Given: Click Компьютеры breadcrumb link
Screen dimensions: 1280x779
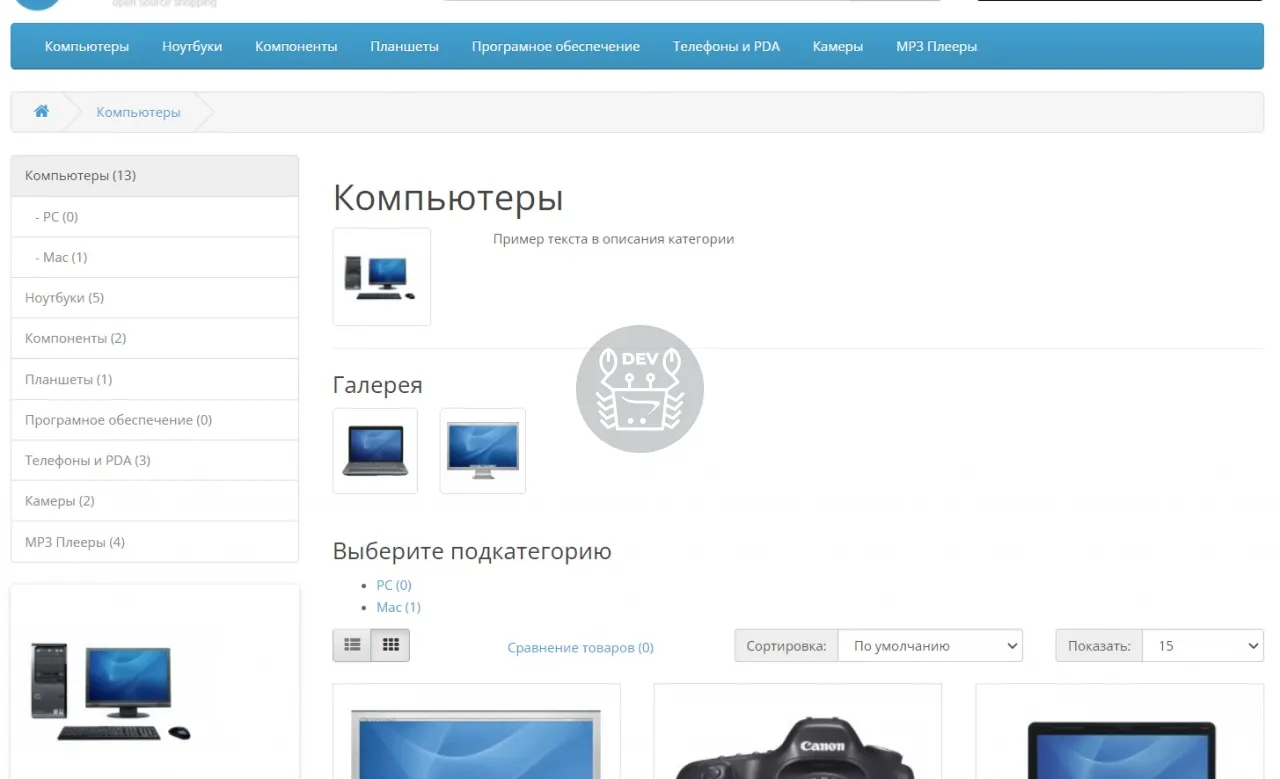Looking at the screenshot, I should [x=138, y=112].
